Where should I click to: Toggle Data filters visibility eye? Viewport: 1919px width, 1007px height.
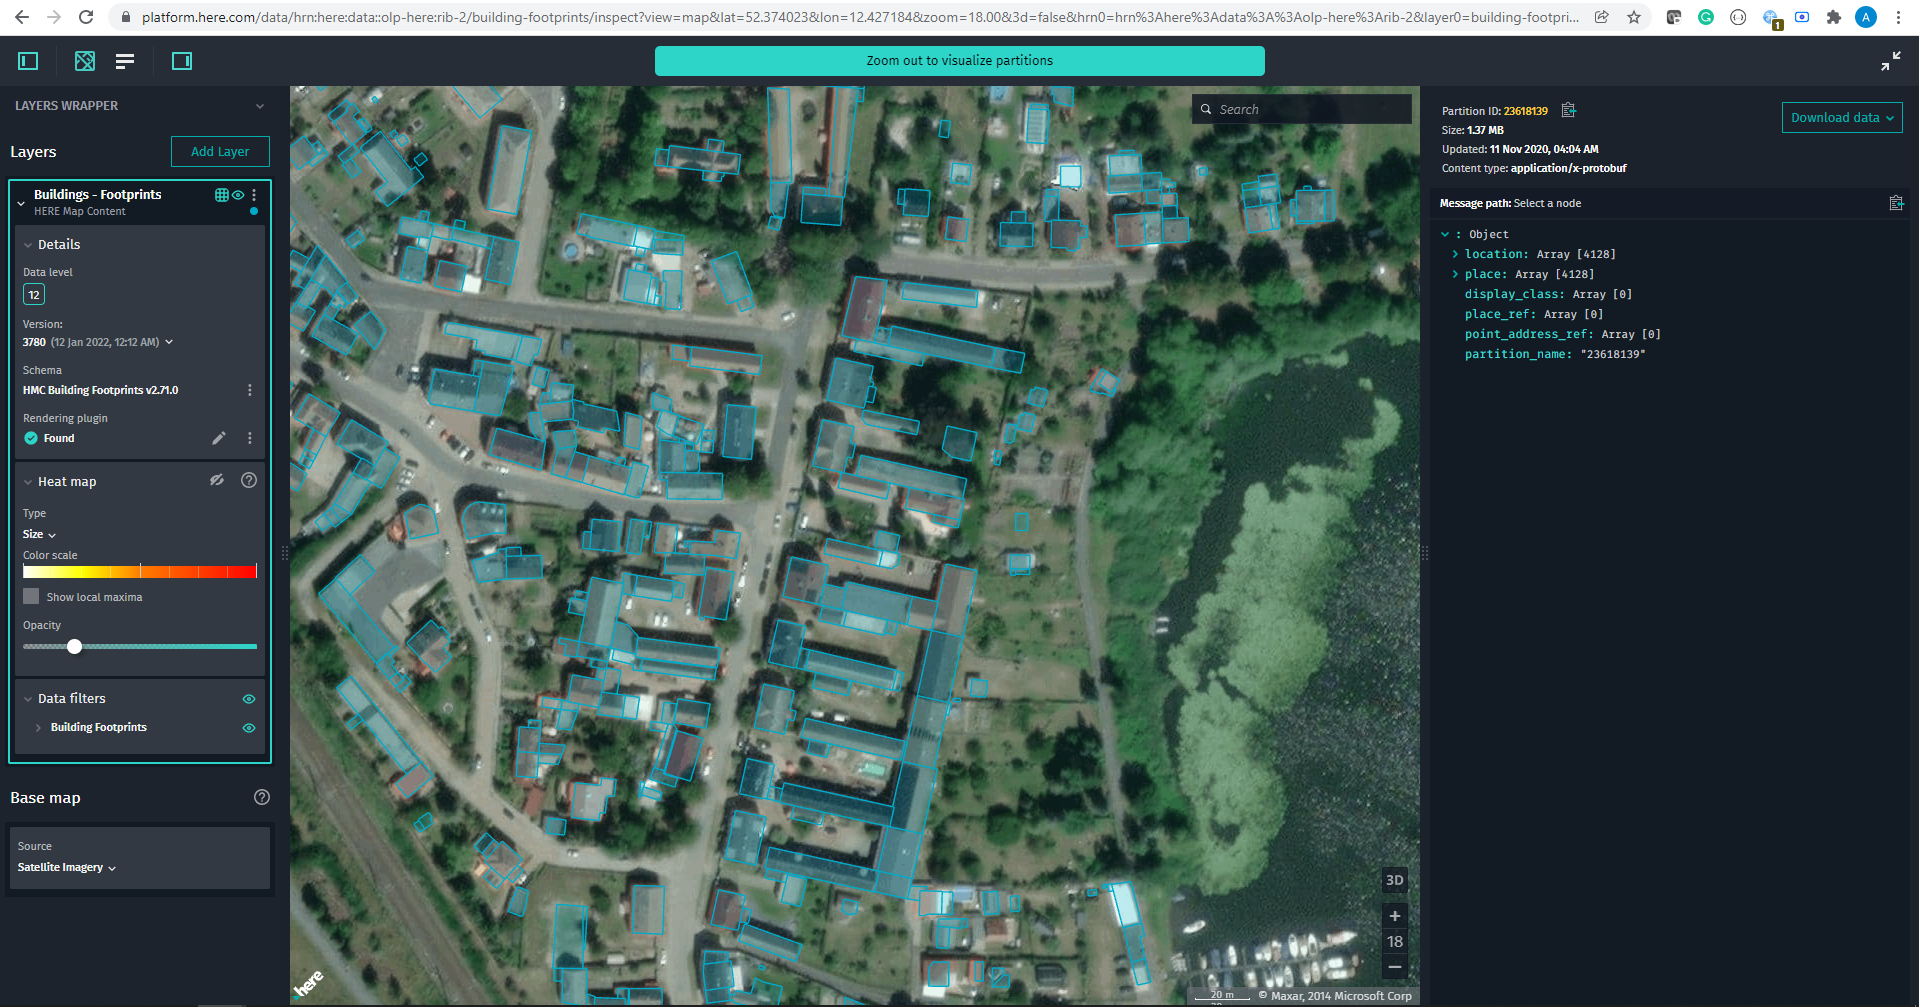[249, 699]
